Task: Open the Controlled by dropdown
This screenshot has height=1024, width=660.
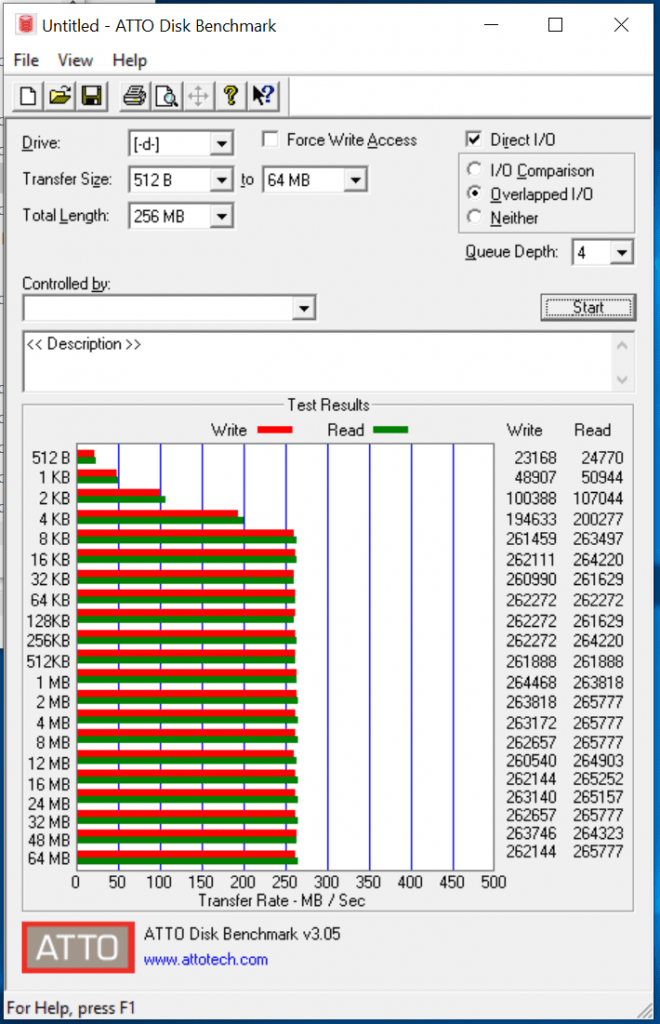Action: (304, 308)
